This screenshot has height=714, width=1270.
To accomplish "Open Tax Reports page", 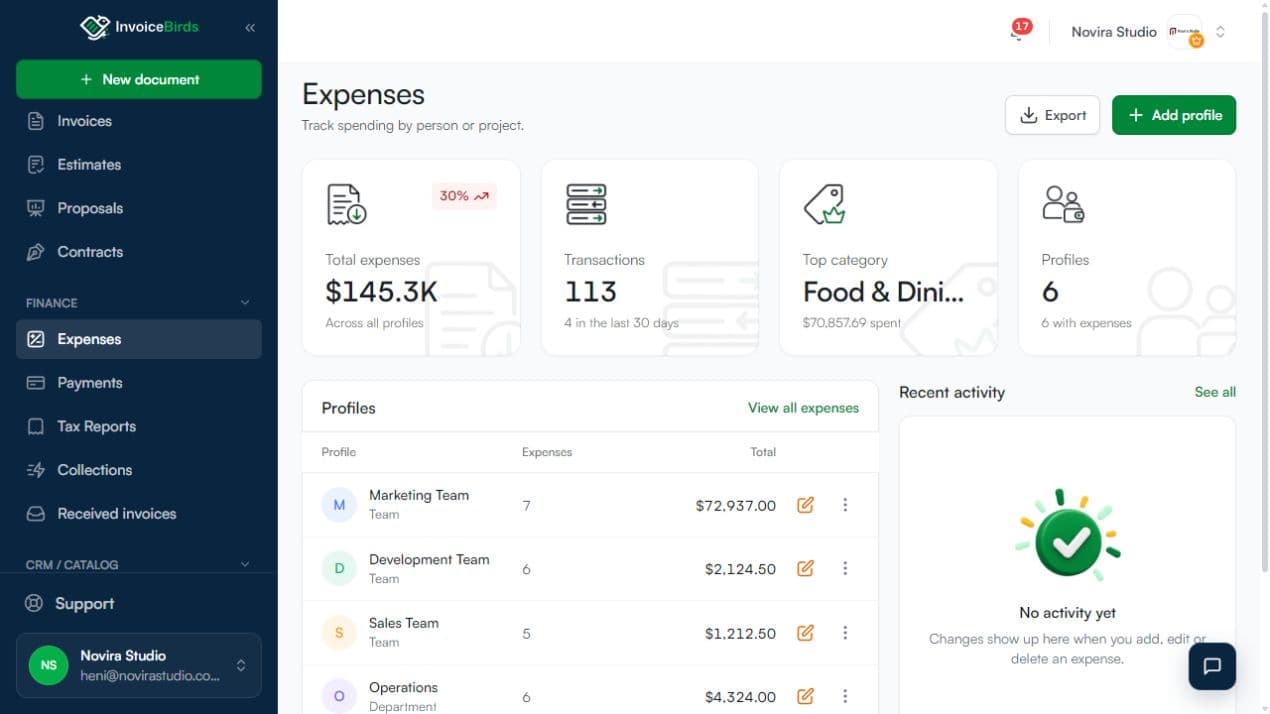I will (x=139, y=426).
